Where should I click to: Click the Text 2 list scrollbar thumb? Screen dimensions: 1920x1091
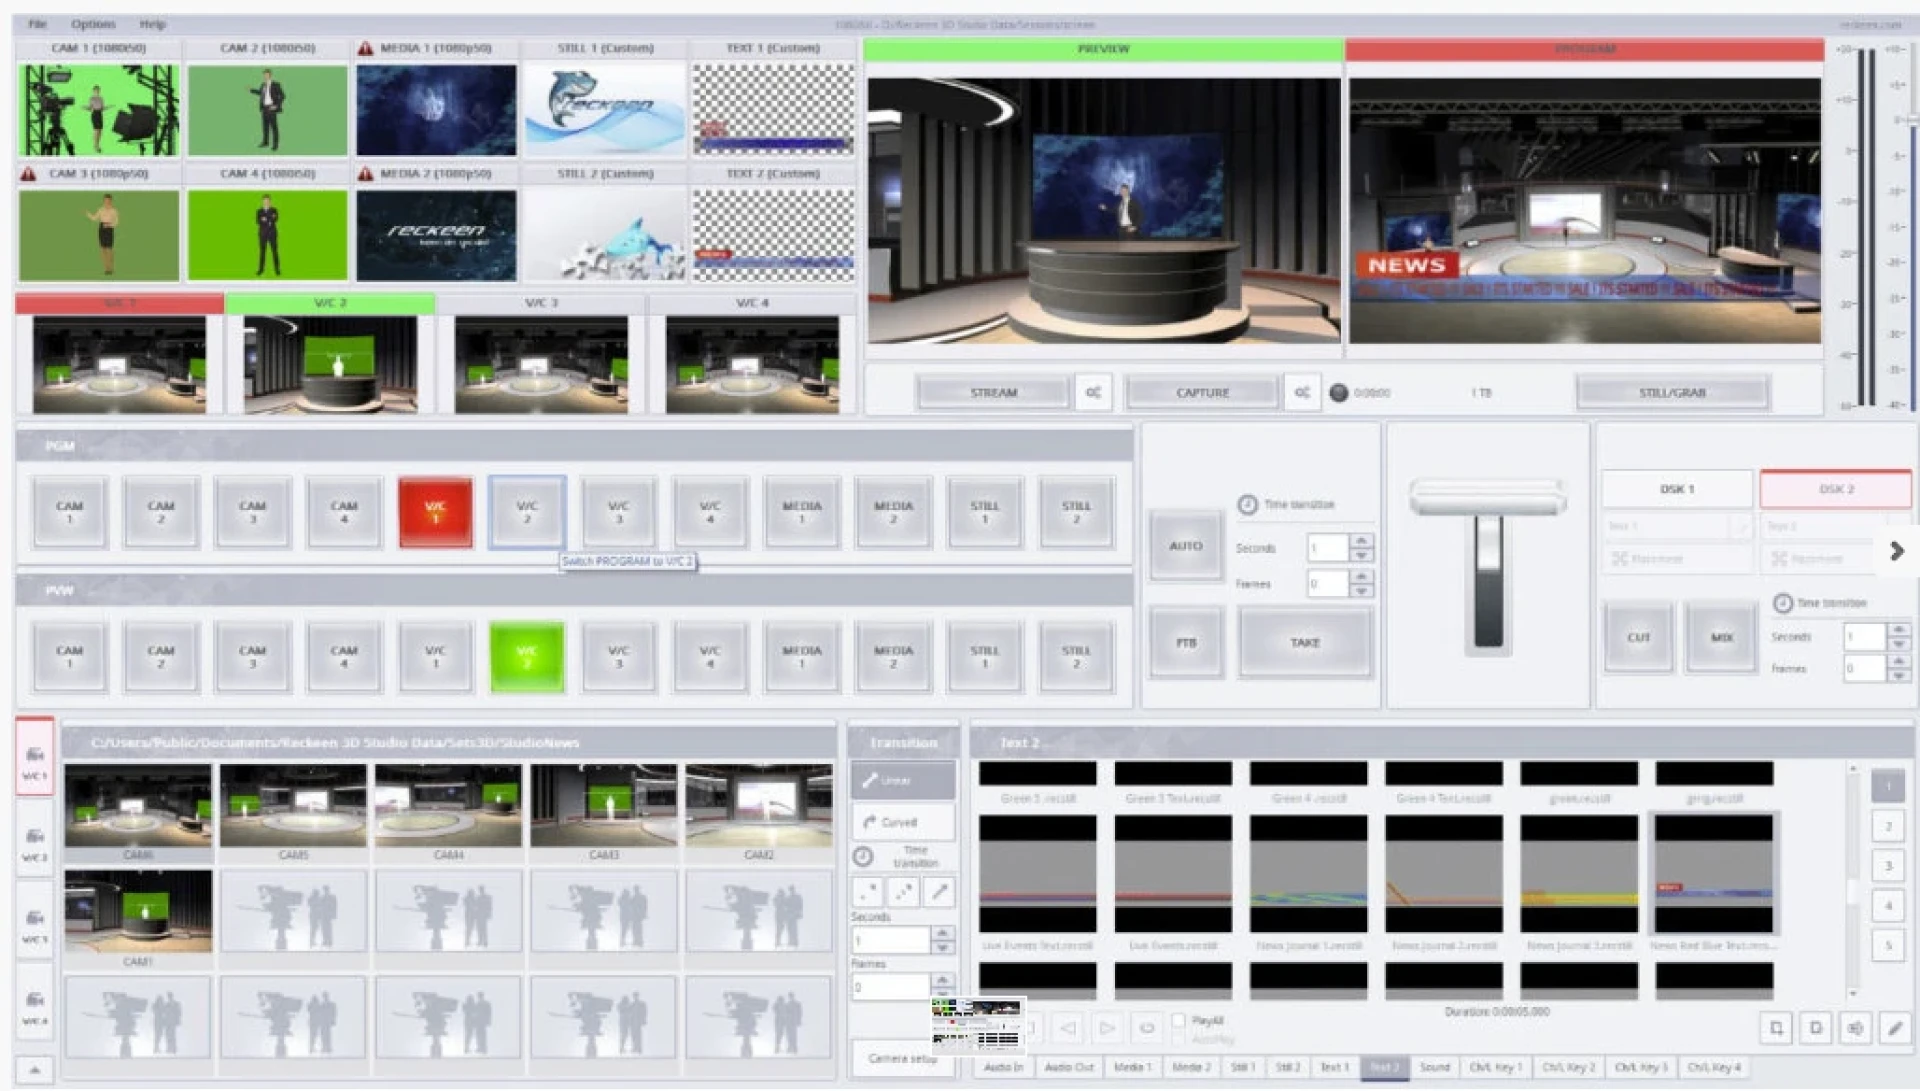pyautogui.click(x=1852, y=890)
